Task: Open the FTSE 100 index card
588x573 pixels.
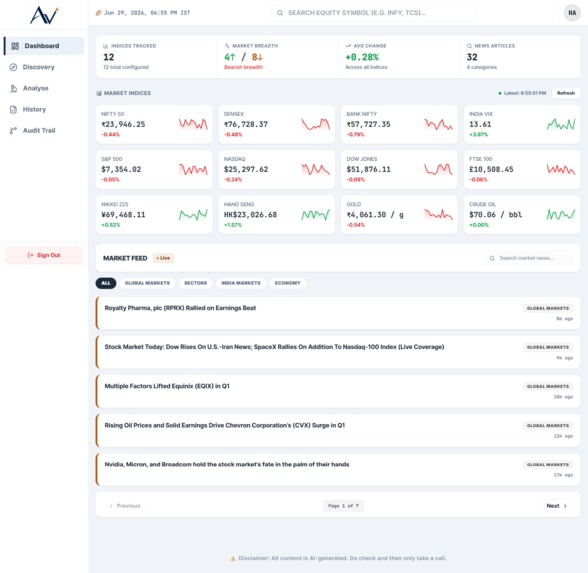Action: click(x=522, y=170)
